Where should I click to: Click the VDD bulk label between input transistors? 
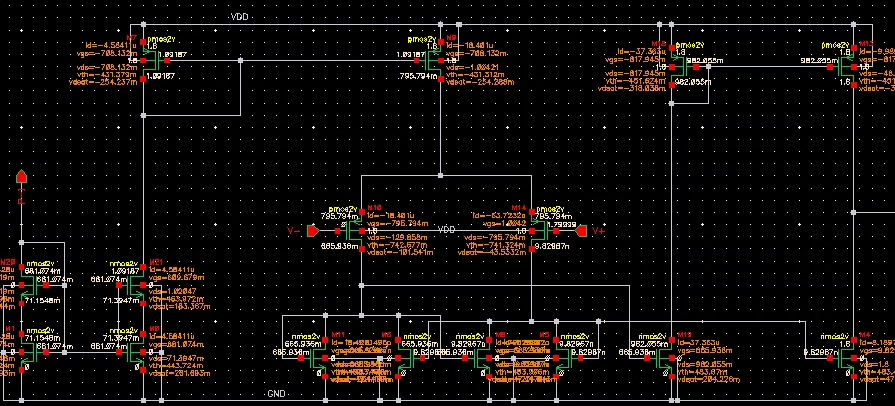click(x=446, y=230)
